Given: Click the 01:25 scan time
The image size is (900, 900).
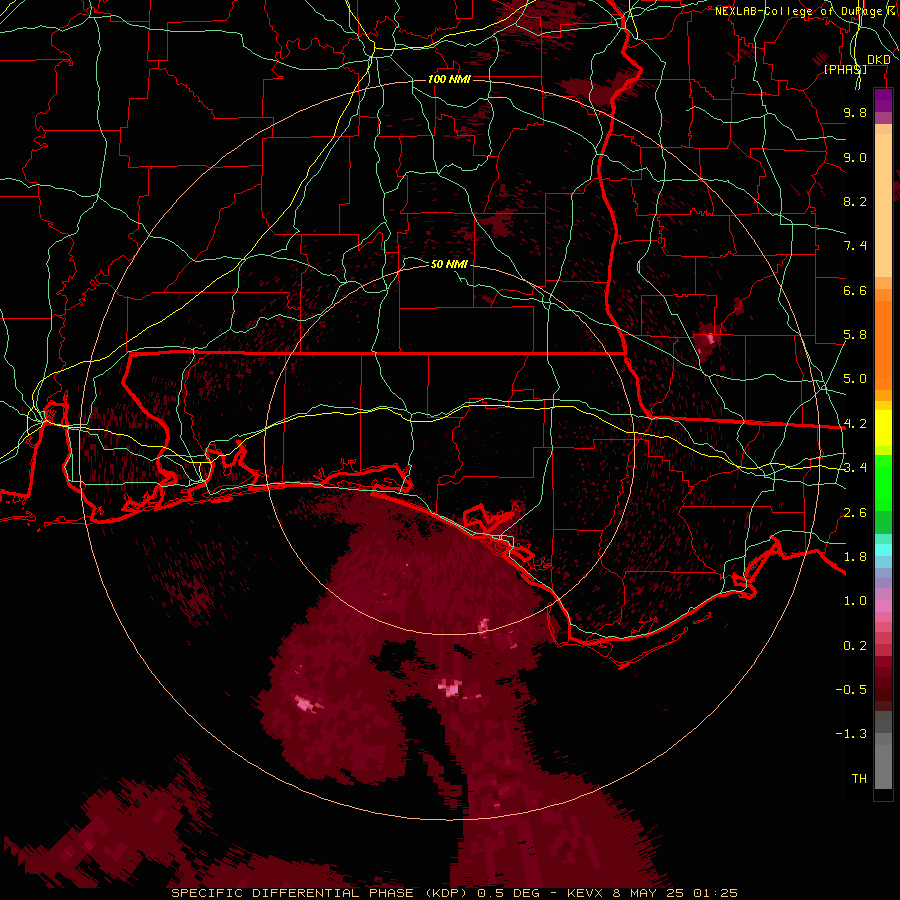Looking at the screenshot, I should [715, 893].
